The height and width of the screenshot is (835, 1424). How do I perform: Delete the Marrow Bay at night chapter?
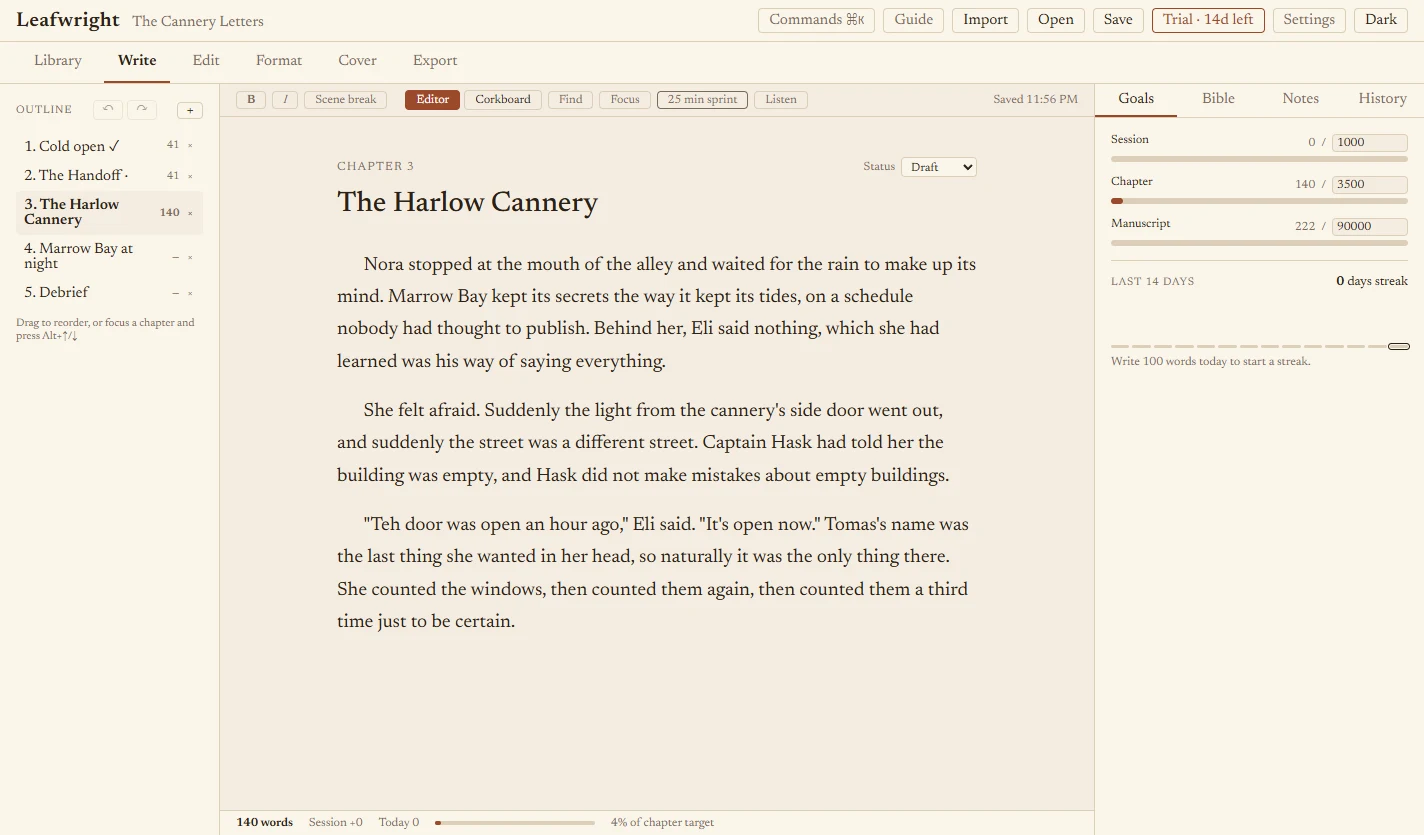190,257
